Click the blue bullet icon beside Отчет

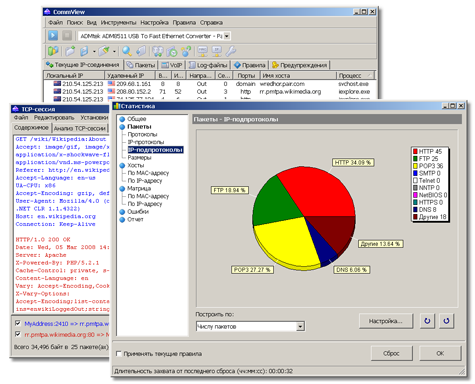pyautogui.click(x=122, y=220)
